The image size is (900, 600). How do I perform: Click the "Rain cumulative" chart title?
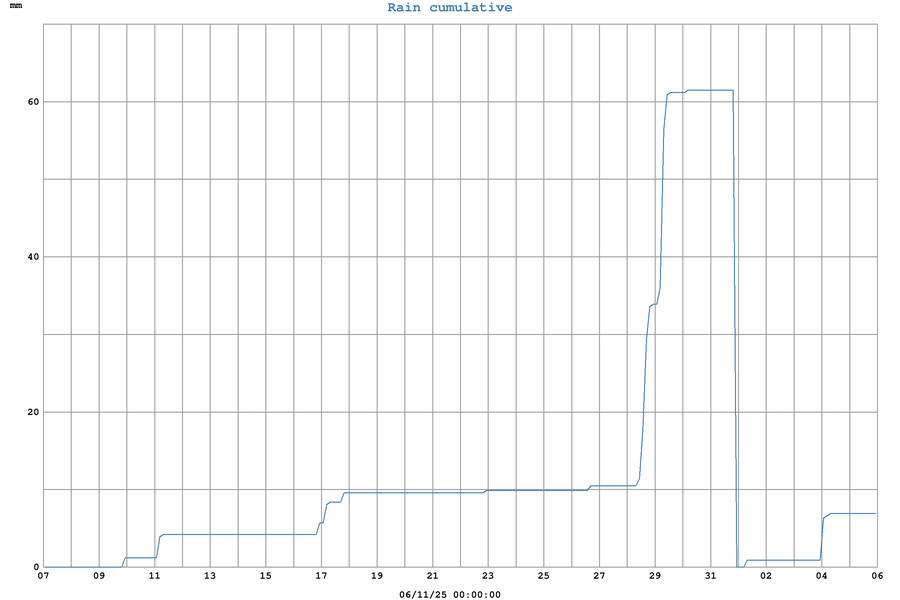pyautogui.click(x=449, y=8)
